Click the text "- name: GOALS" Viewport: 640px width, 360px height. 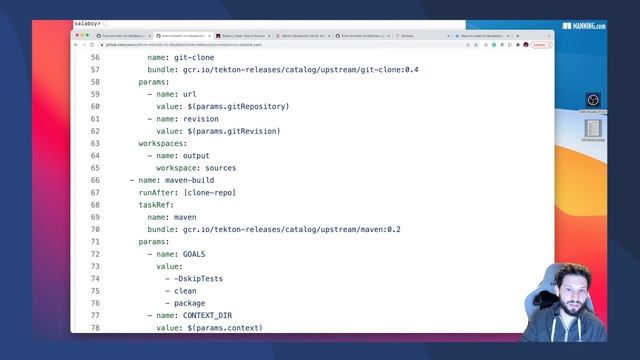tap(176, 254)
